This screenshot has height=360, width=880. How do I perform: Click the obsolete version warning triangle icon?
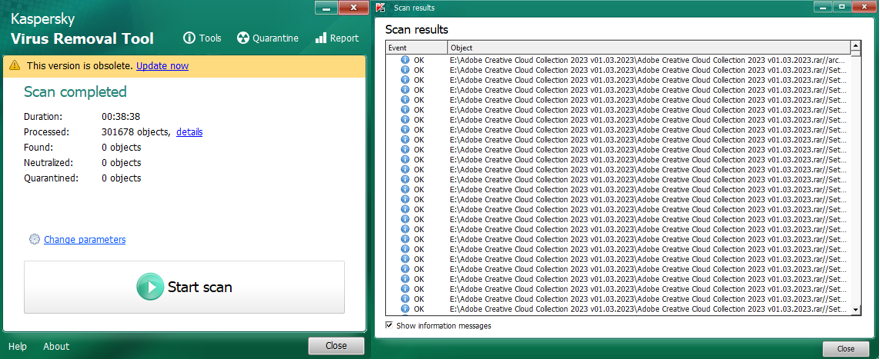(16, 66)
